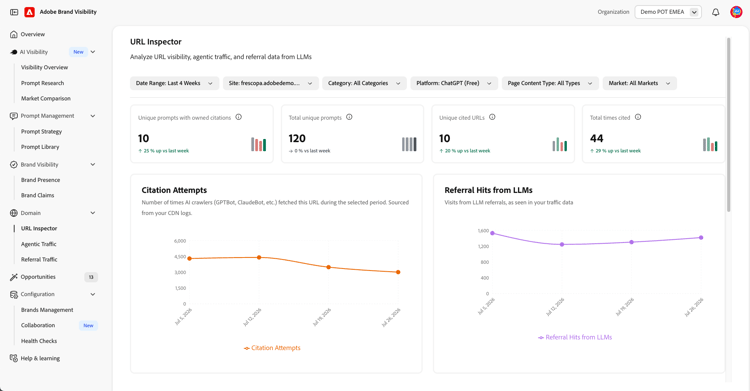The height and width of the screenshot is (391, 750).
Task: Toggle Referral Hits from LLMs legend series
Action: point(575,337)
